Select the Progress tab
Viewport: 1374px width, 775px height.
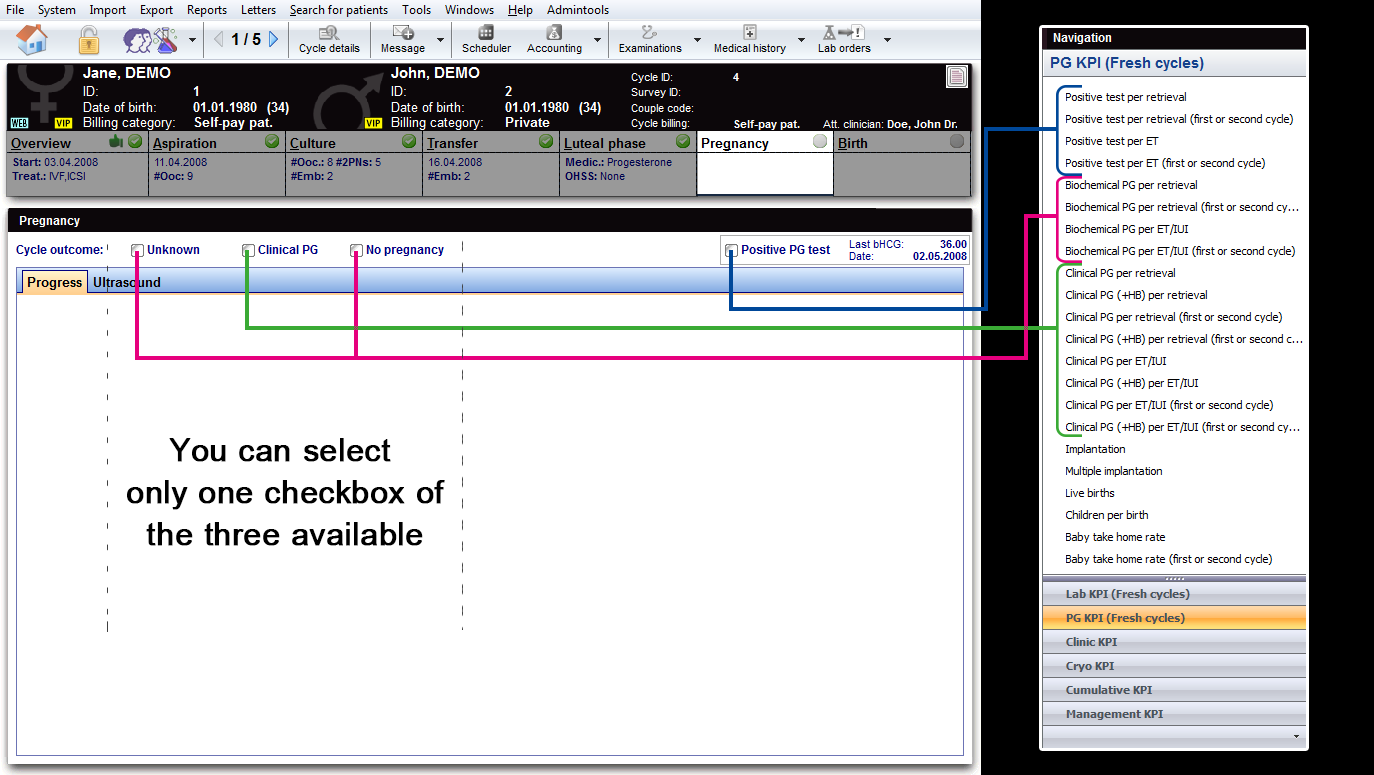click(x=55, y=282)
